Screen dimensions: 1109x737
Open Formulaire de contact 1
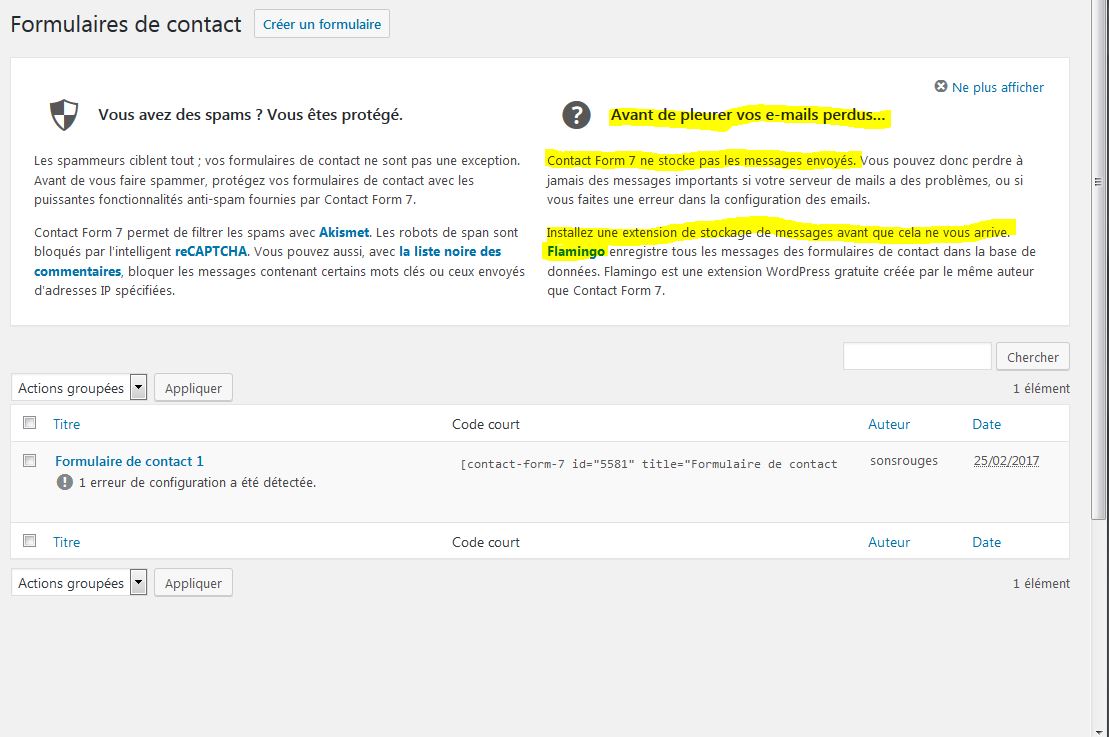click(x=129, y=461)
